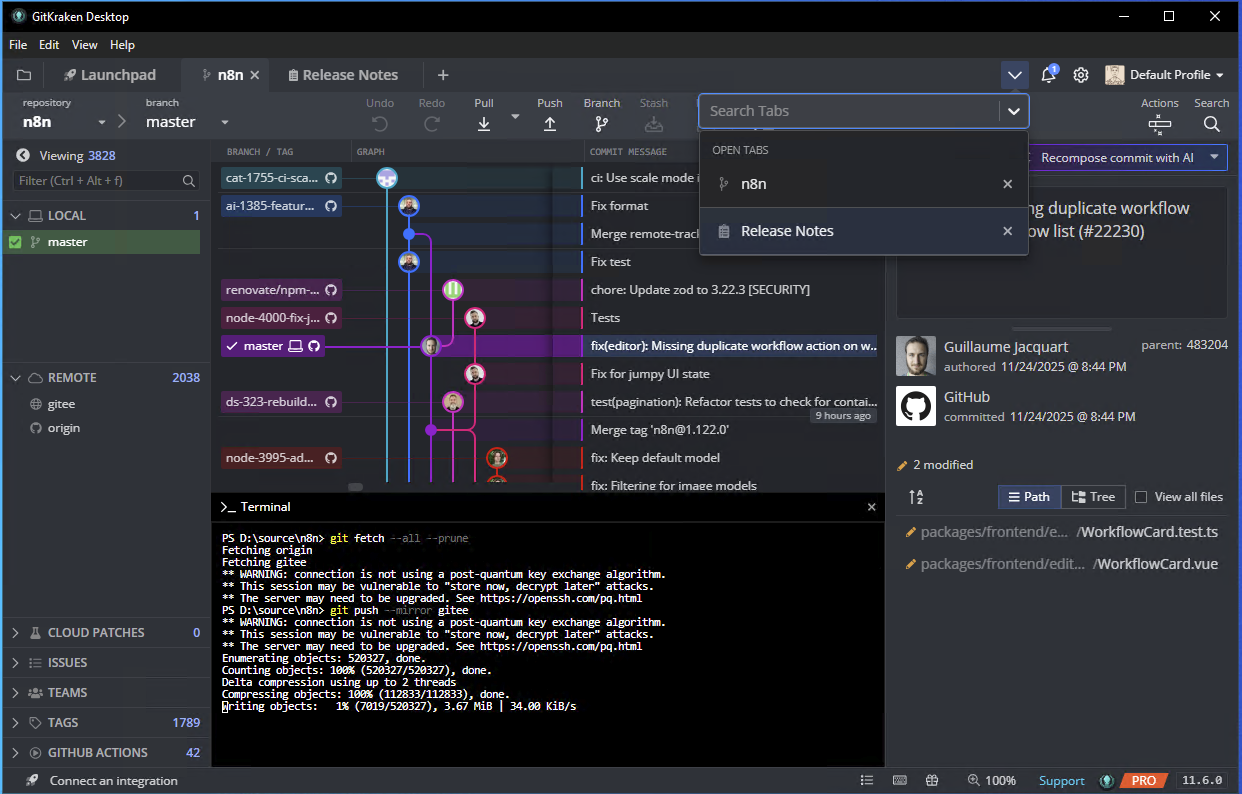Open Default Profile dropdown
Screen dimensions: 1242x794
point(1166,75)
